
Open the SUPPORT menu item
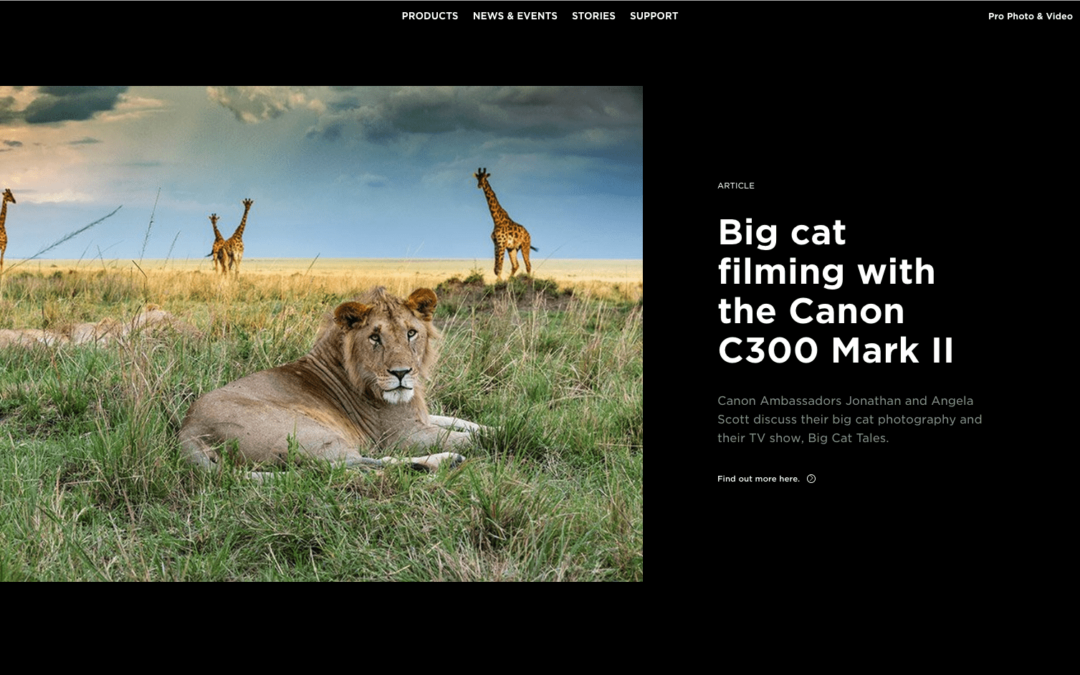tap(654, 16)
